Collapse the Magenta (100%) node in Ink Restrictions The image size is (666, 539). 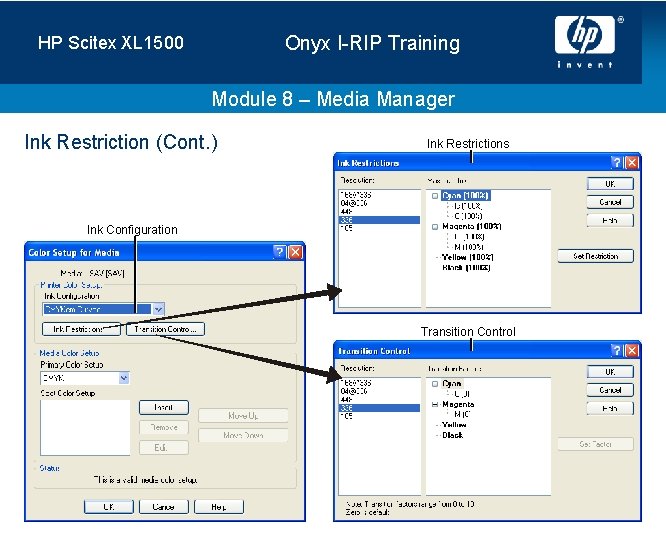tap(435, 227)
